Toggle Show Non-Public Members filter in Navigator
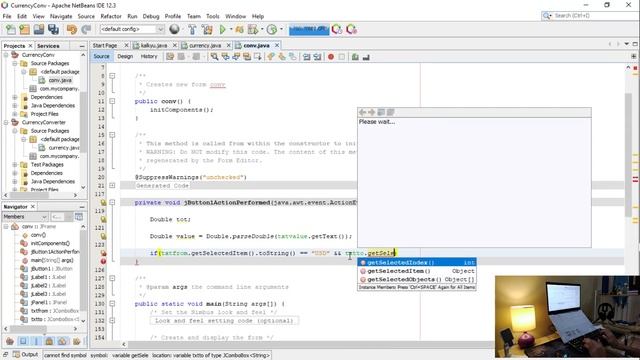 (49, 341)
